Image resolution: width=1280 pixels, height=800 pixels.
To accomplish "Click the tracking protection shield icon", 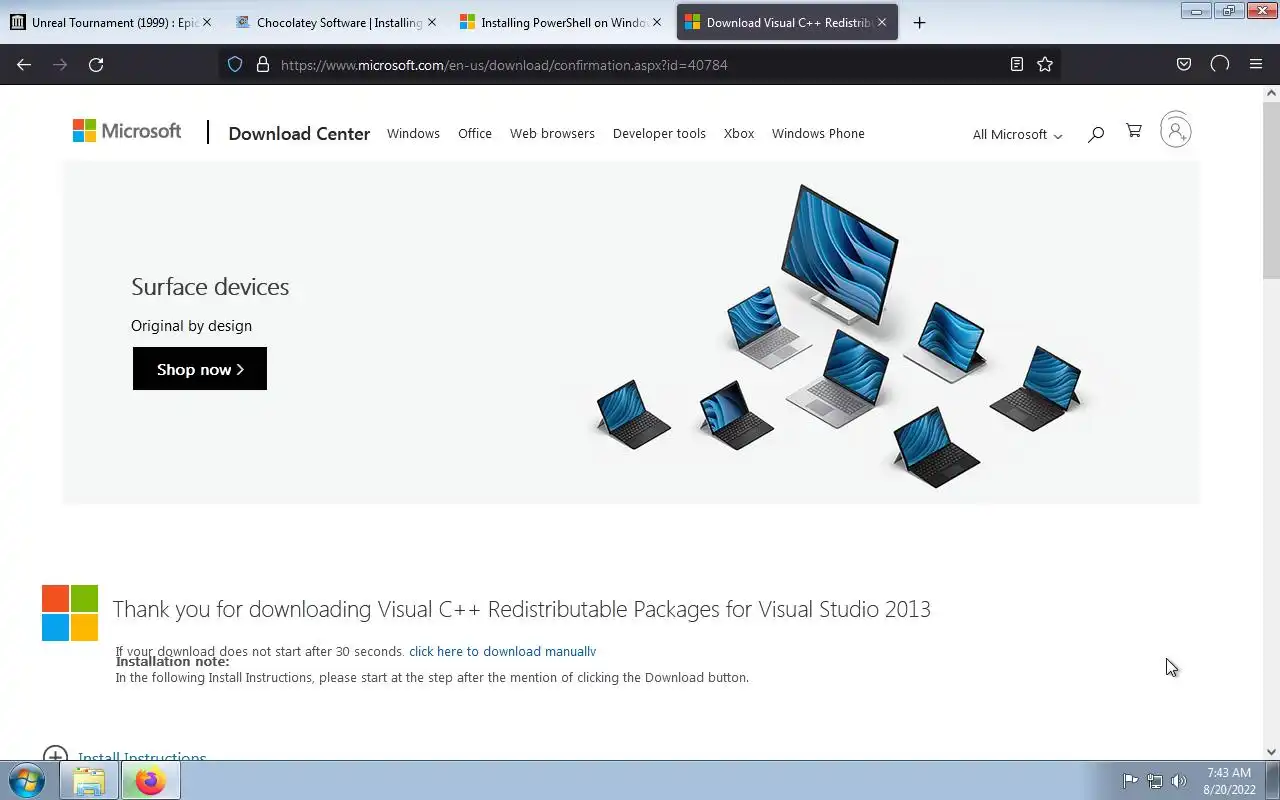I will 235,64.
